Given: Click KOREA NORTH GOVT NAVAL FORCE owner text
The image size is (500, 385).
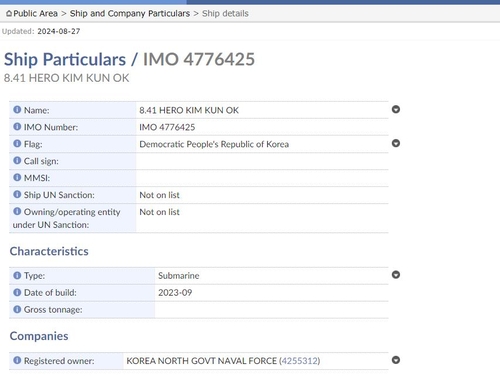Looking at the screenshot, I should pos(201,361).
